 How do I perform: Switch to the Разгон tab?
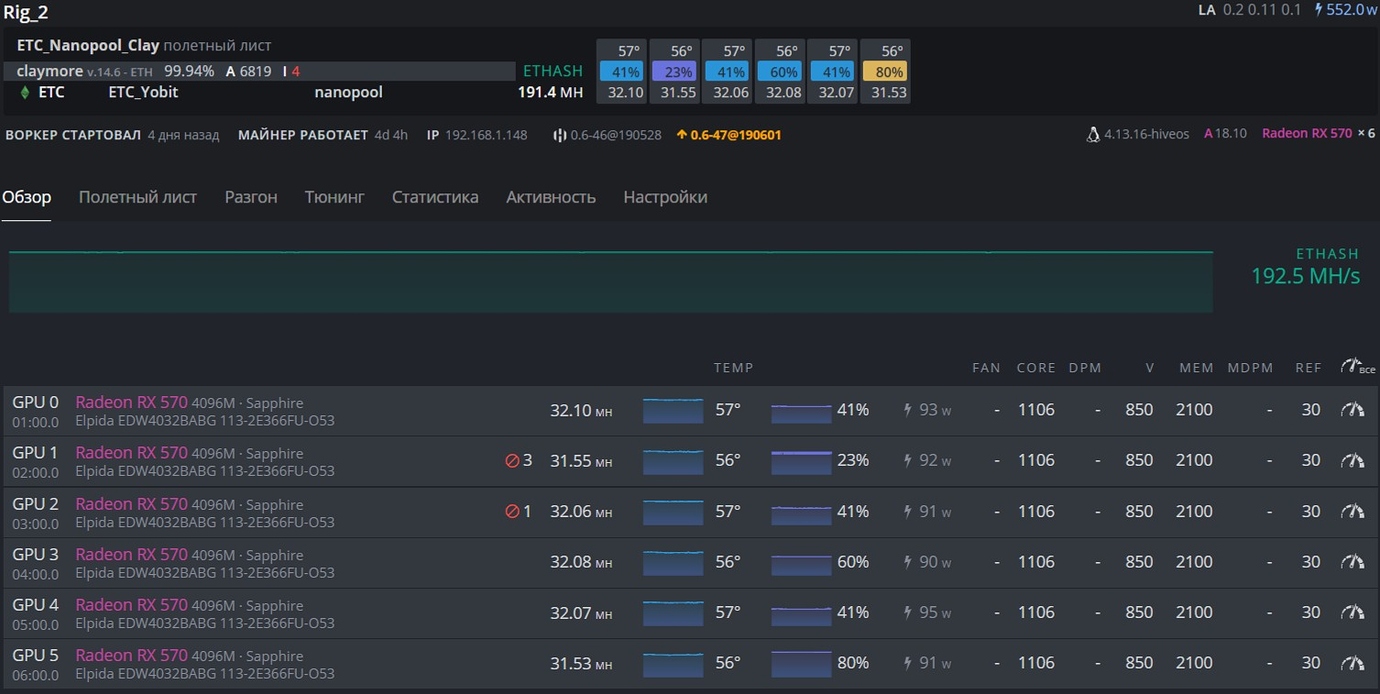click(251, 197)
